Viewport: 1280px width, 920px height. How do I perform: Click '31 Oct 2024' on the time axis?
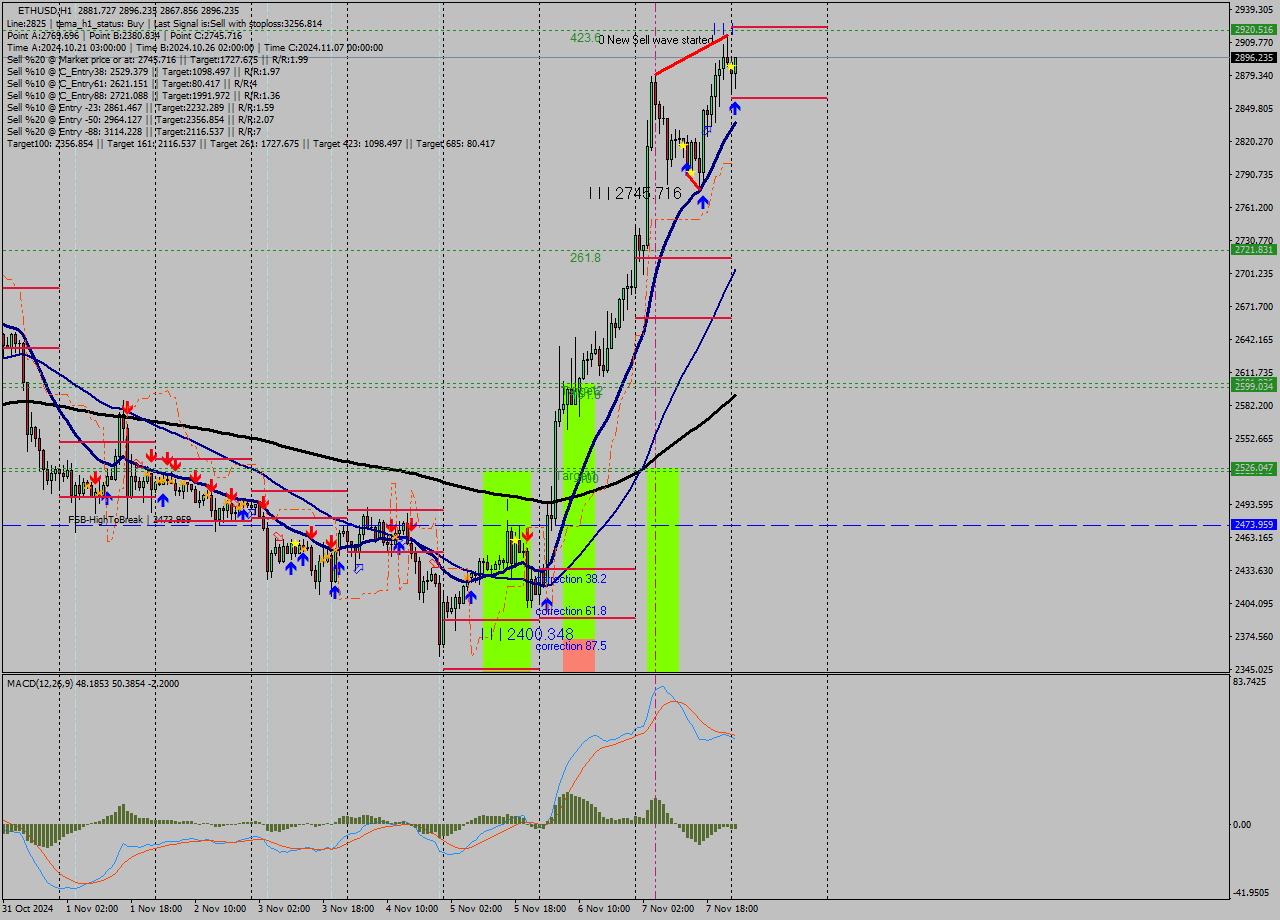[27, 909]
